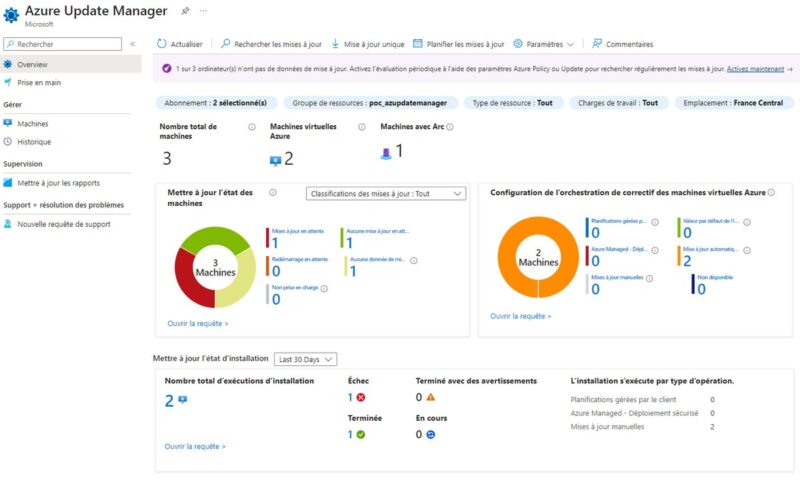Click the Emplacement France Central filter
This screenshot has width=800, height=480.
(x=733, y=103)
